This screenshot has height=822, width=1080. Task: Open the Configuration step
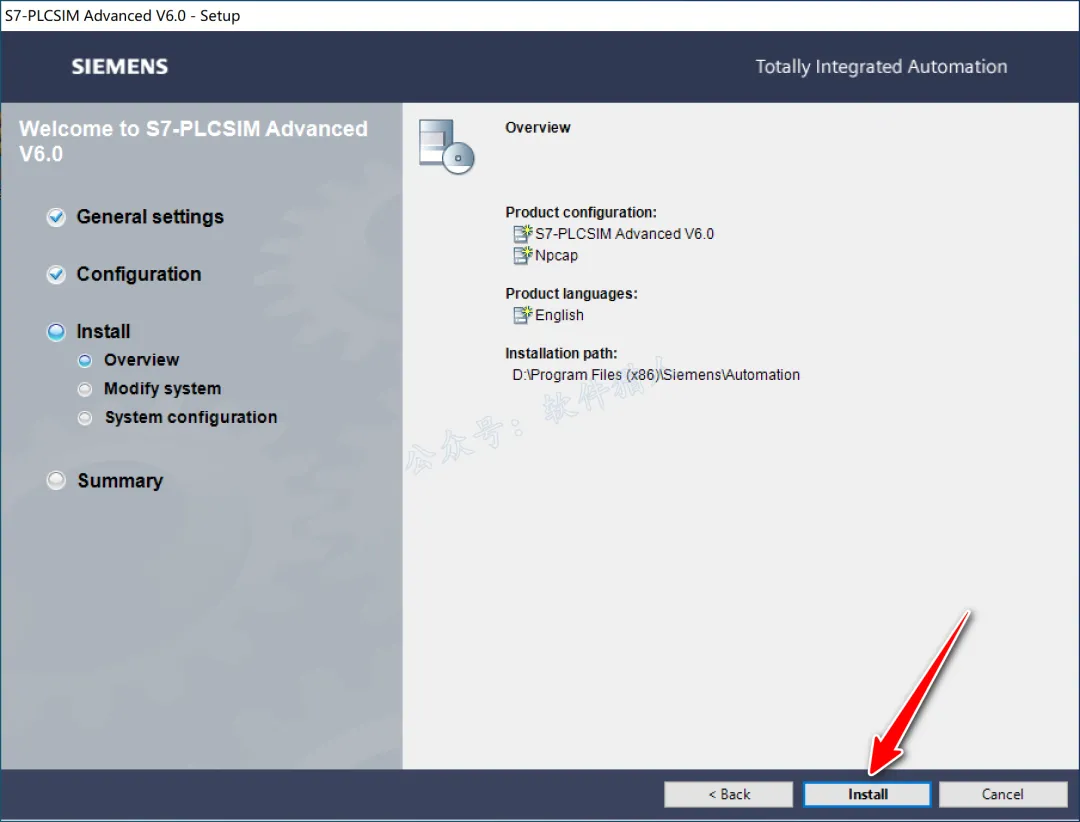pos(138,274)
